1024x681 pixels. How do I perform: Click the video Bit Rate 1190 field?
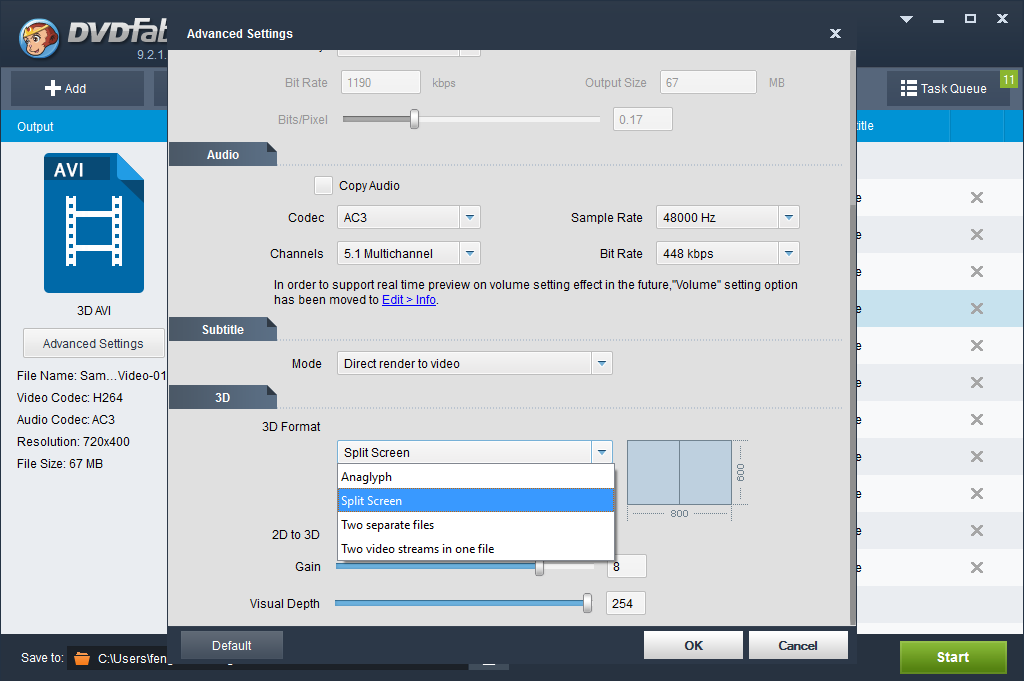(x=381, y=82)
